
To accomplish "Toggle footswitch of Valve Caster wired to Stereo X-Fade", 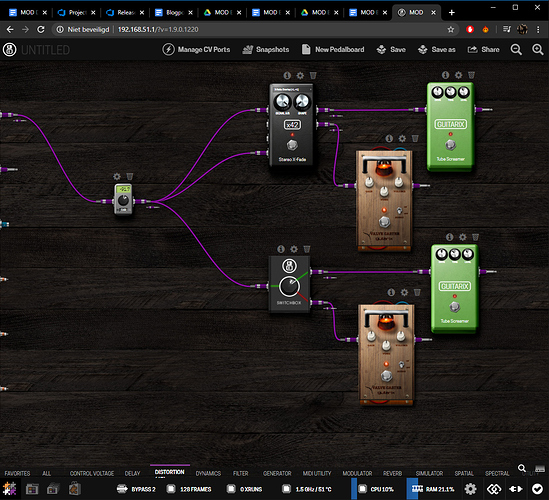I will click(384, 222).
